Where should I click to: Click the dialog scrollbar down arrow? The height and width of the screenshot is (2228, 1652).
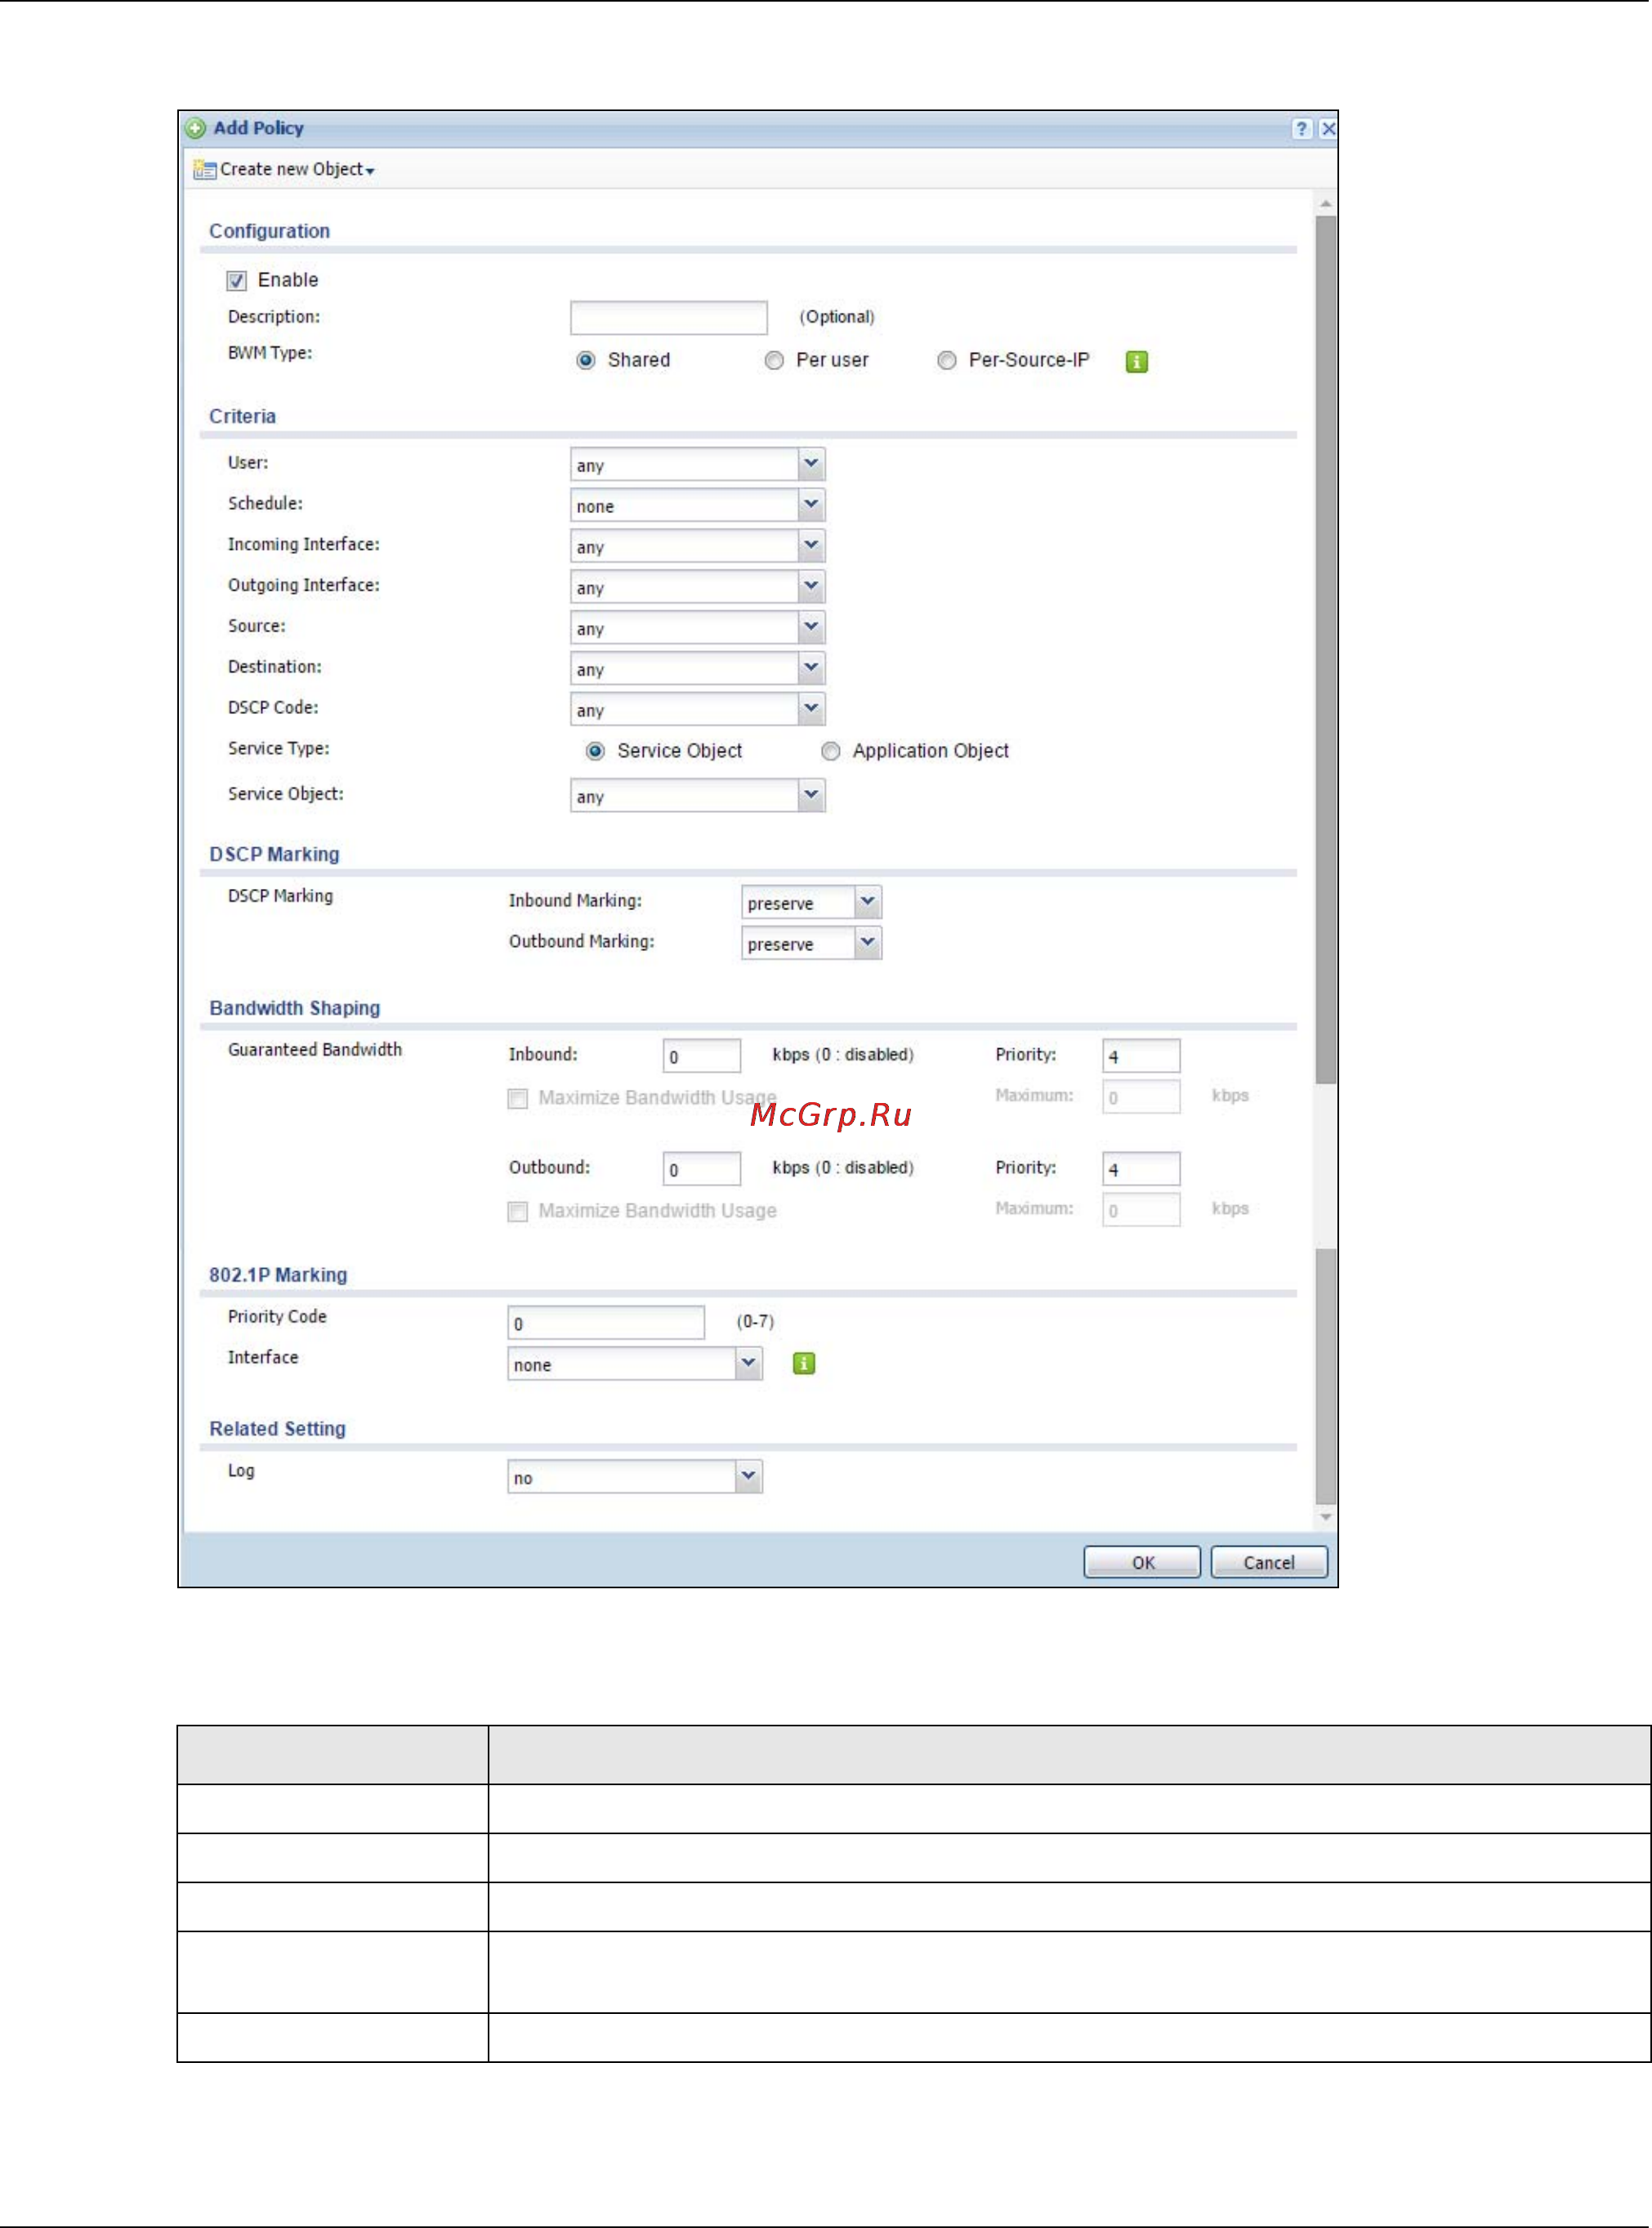click(1326, 1517)
